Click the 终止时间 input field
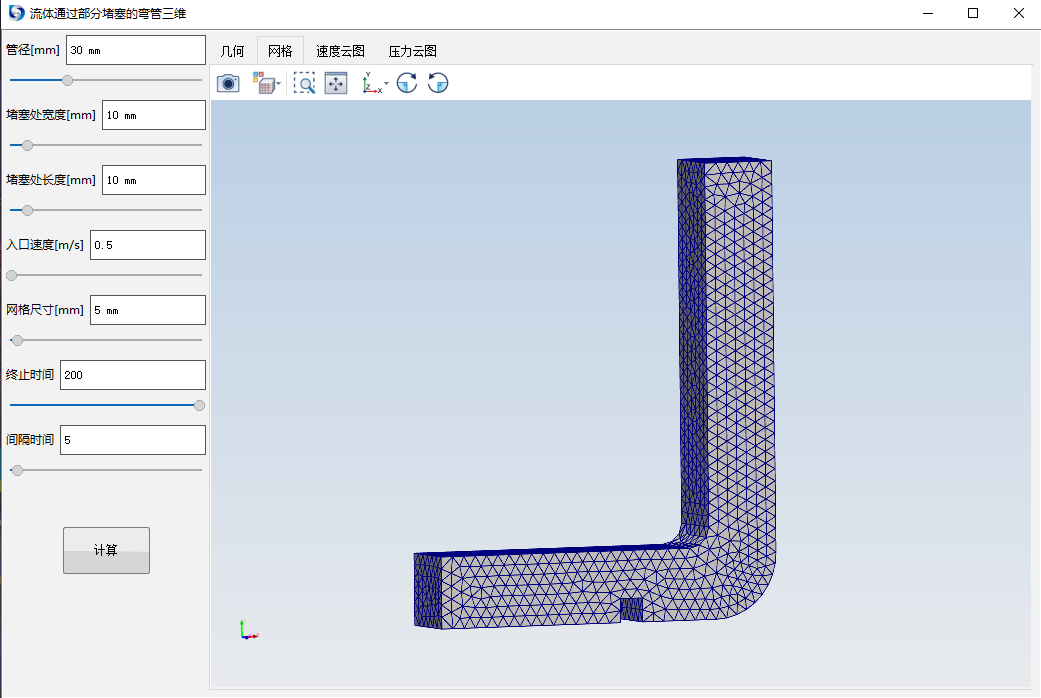Viewport: 1041px width, 698px height. coord(133,375)
